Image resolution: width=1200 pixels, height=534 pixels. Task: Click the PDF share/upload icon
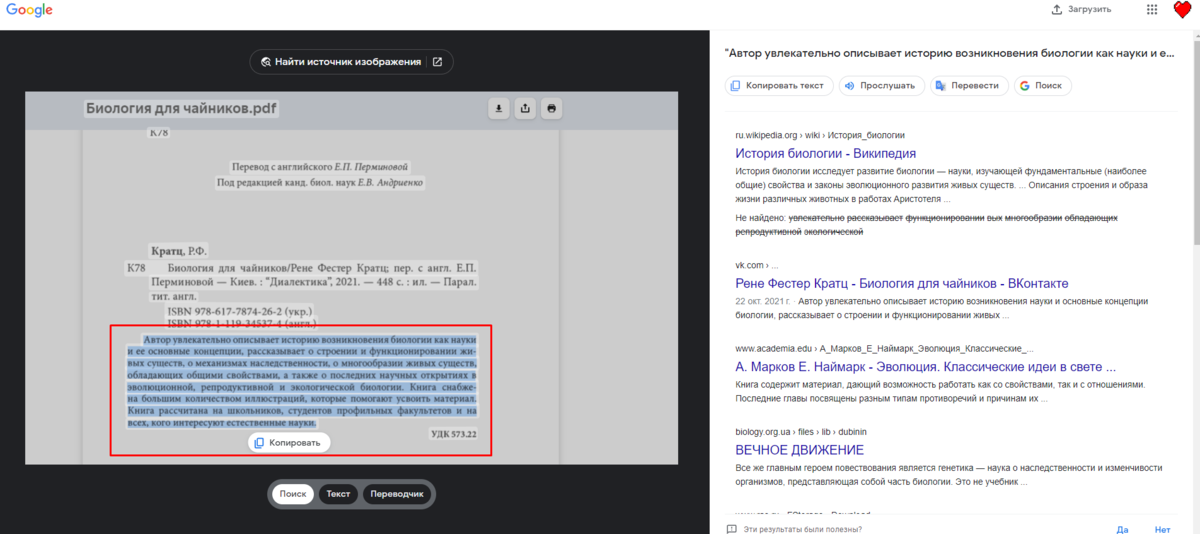click(525, 108)
